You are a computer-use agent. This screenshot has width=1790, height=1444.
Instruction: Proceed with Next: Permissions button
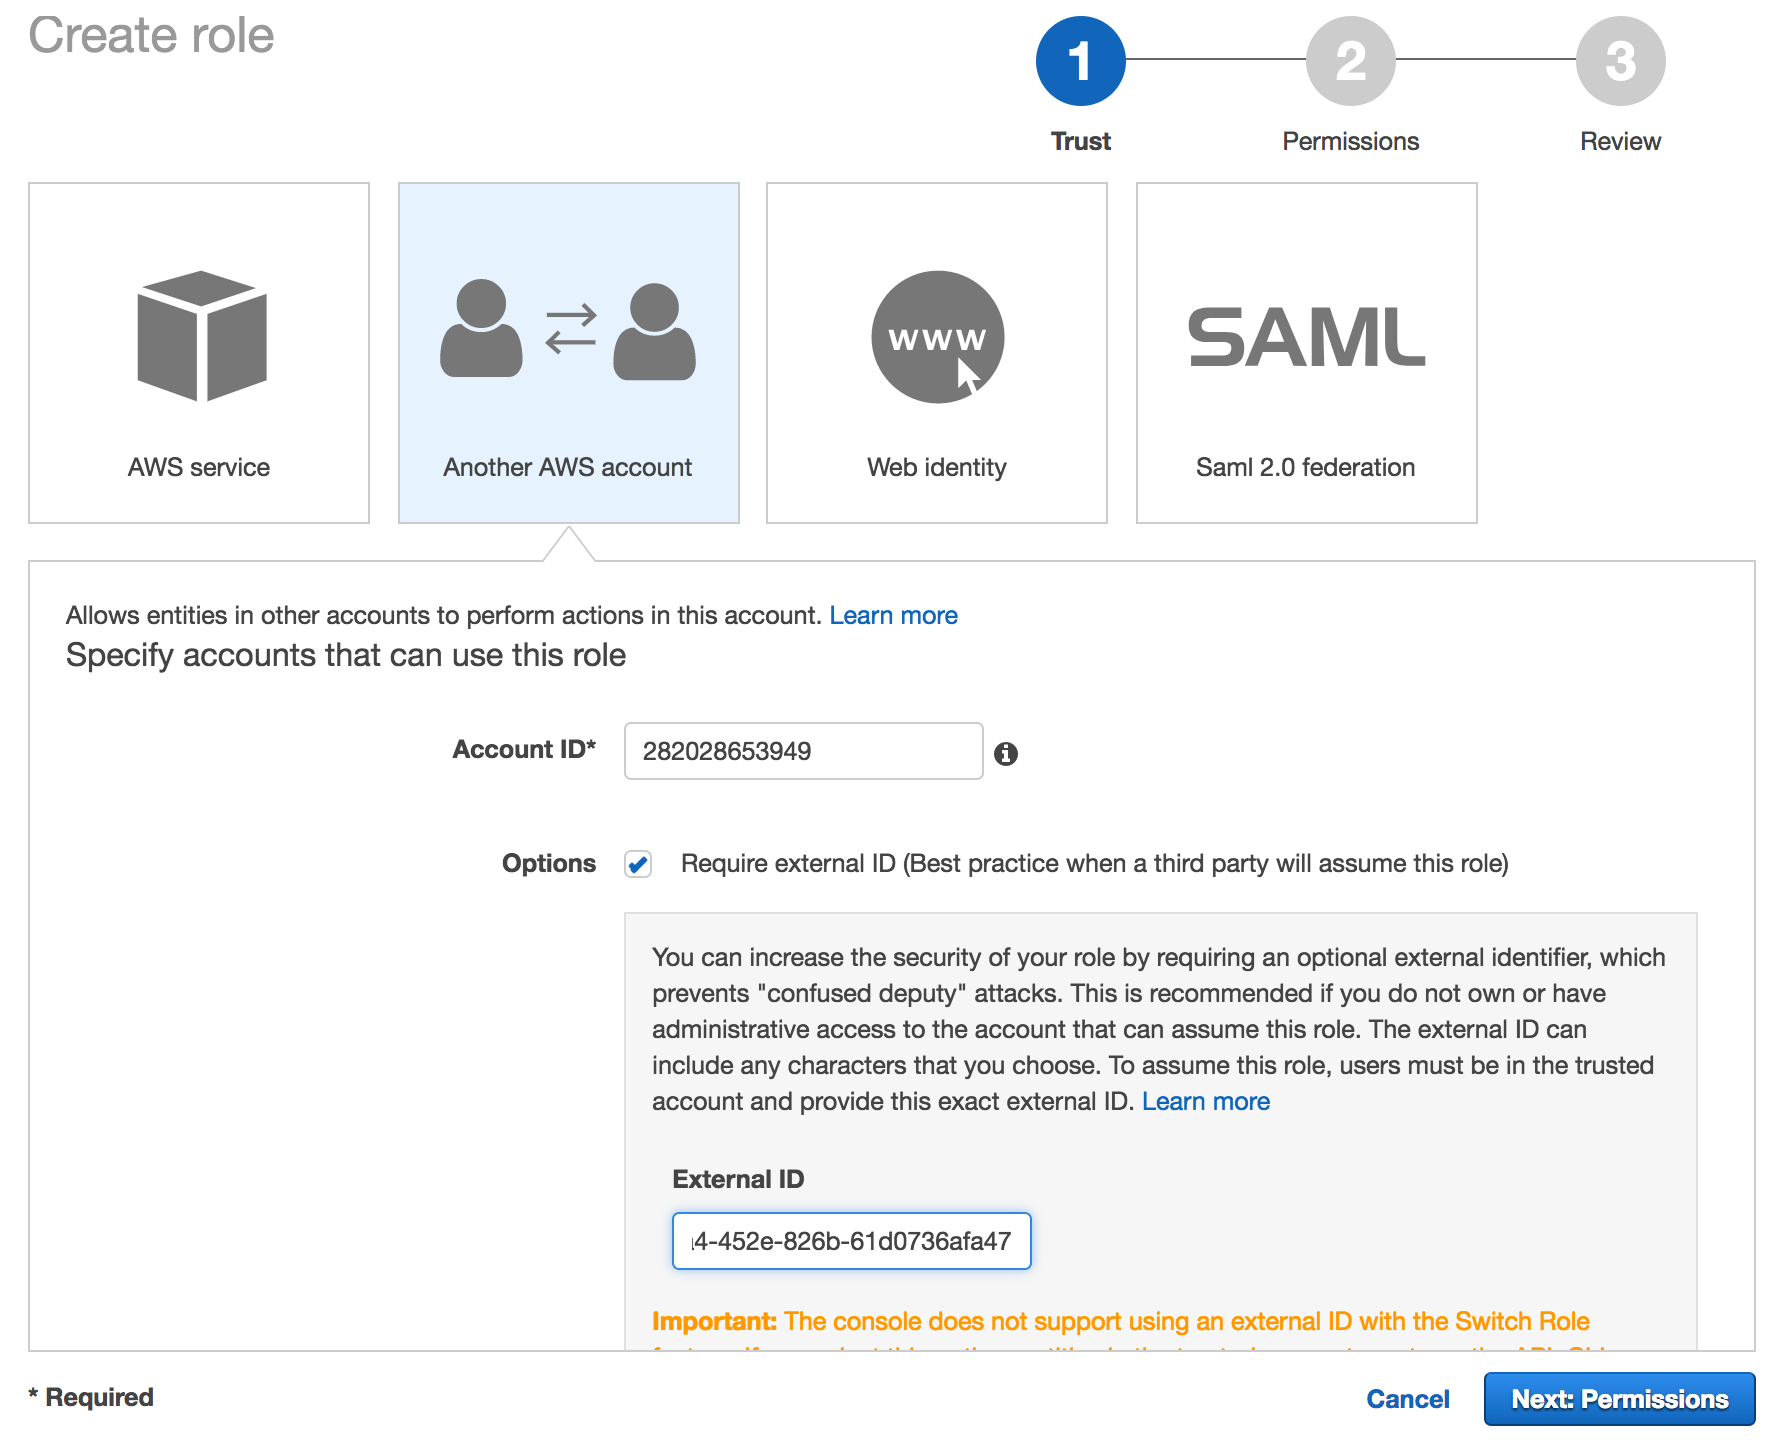coord(1620,1399)
